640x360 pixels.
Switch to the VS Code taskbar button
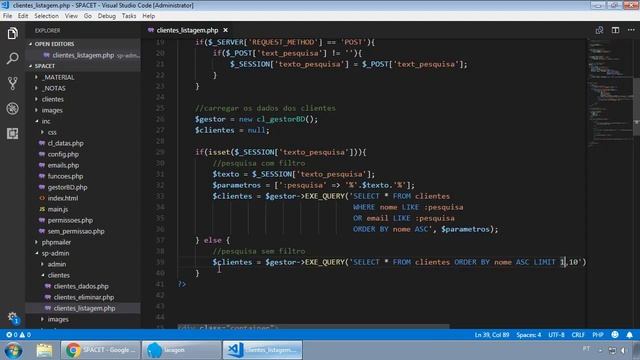point(262,350)
